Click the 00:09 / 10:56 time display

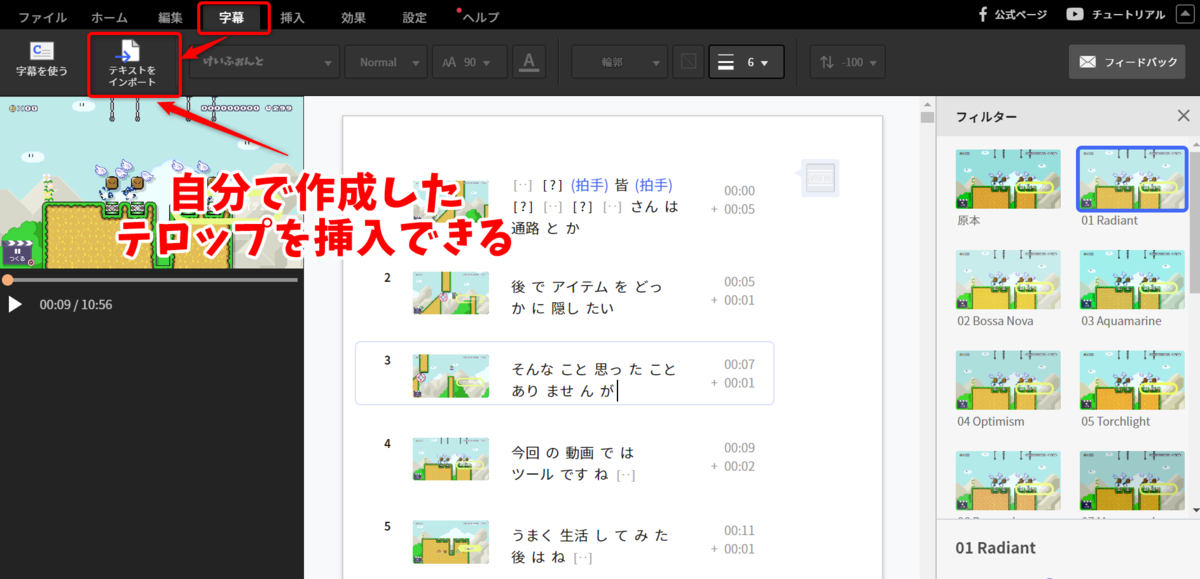pyautogui.click(x=76, y=304)
